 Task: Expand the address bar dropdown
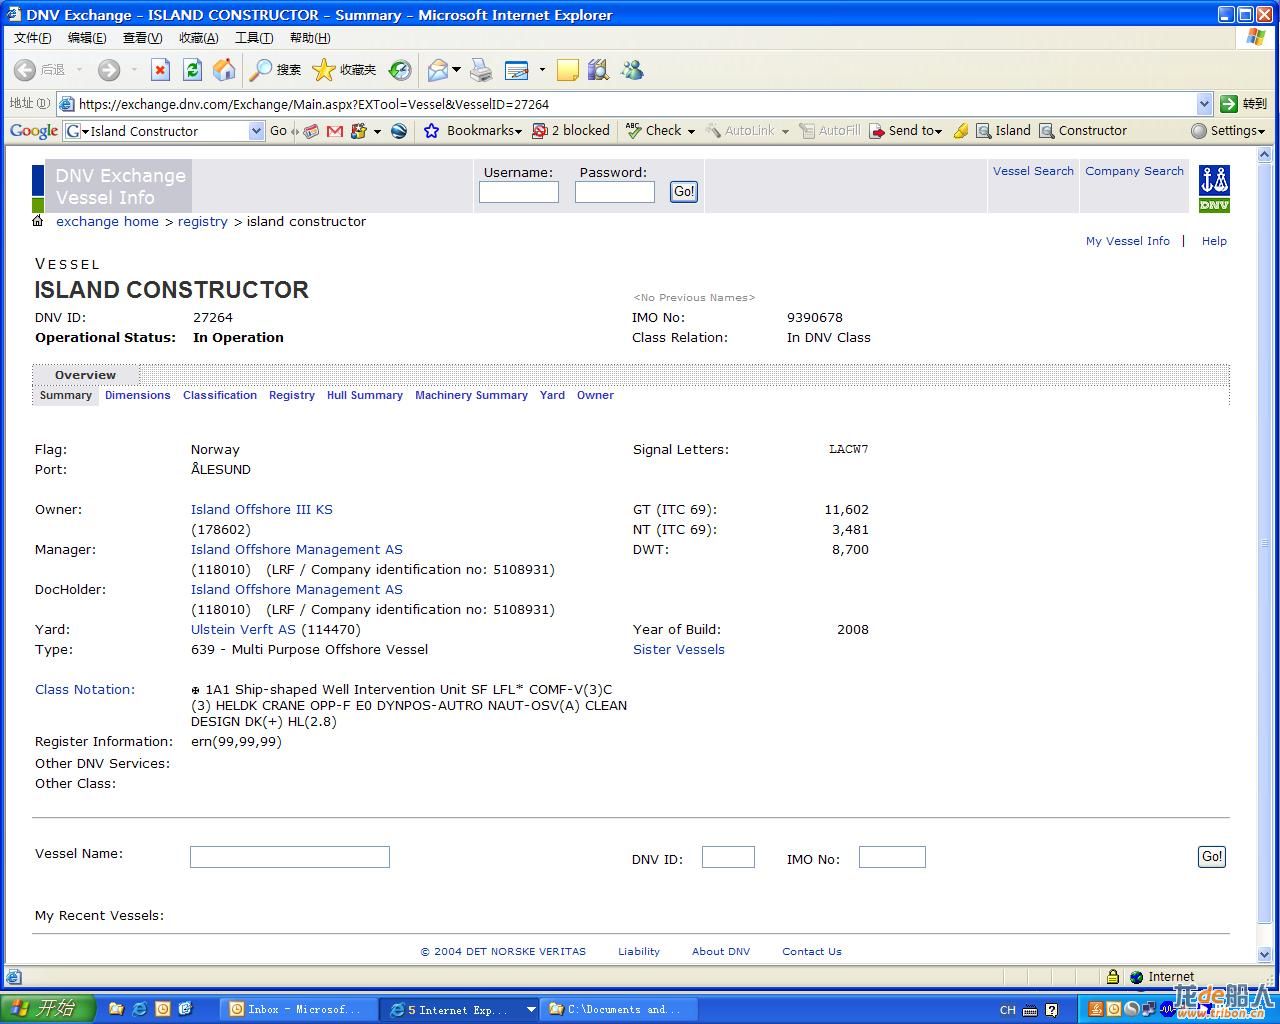[1204, 103]
